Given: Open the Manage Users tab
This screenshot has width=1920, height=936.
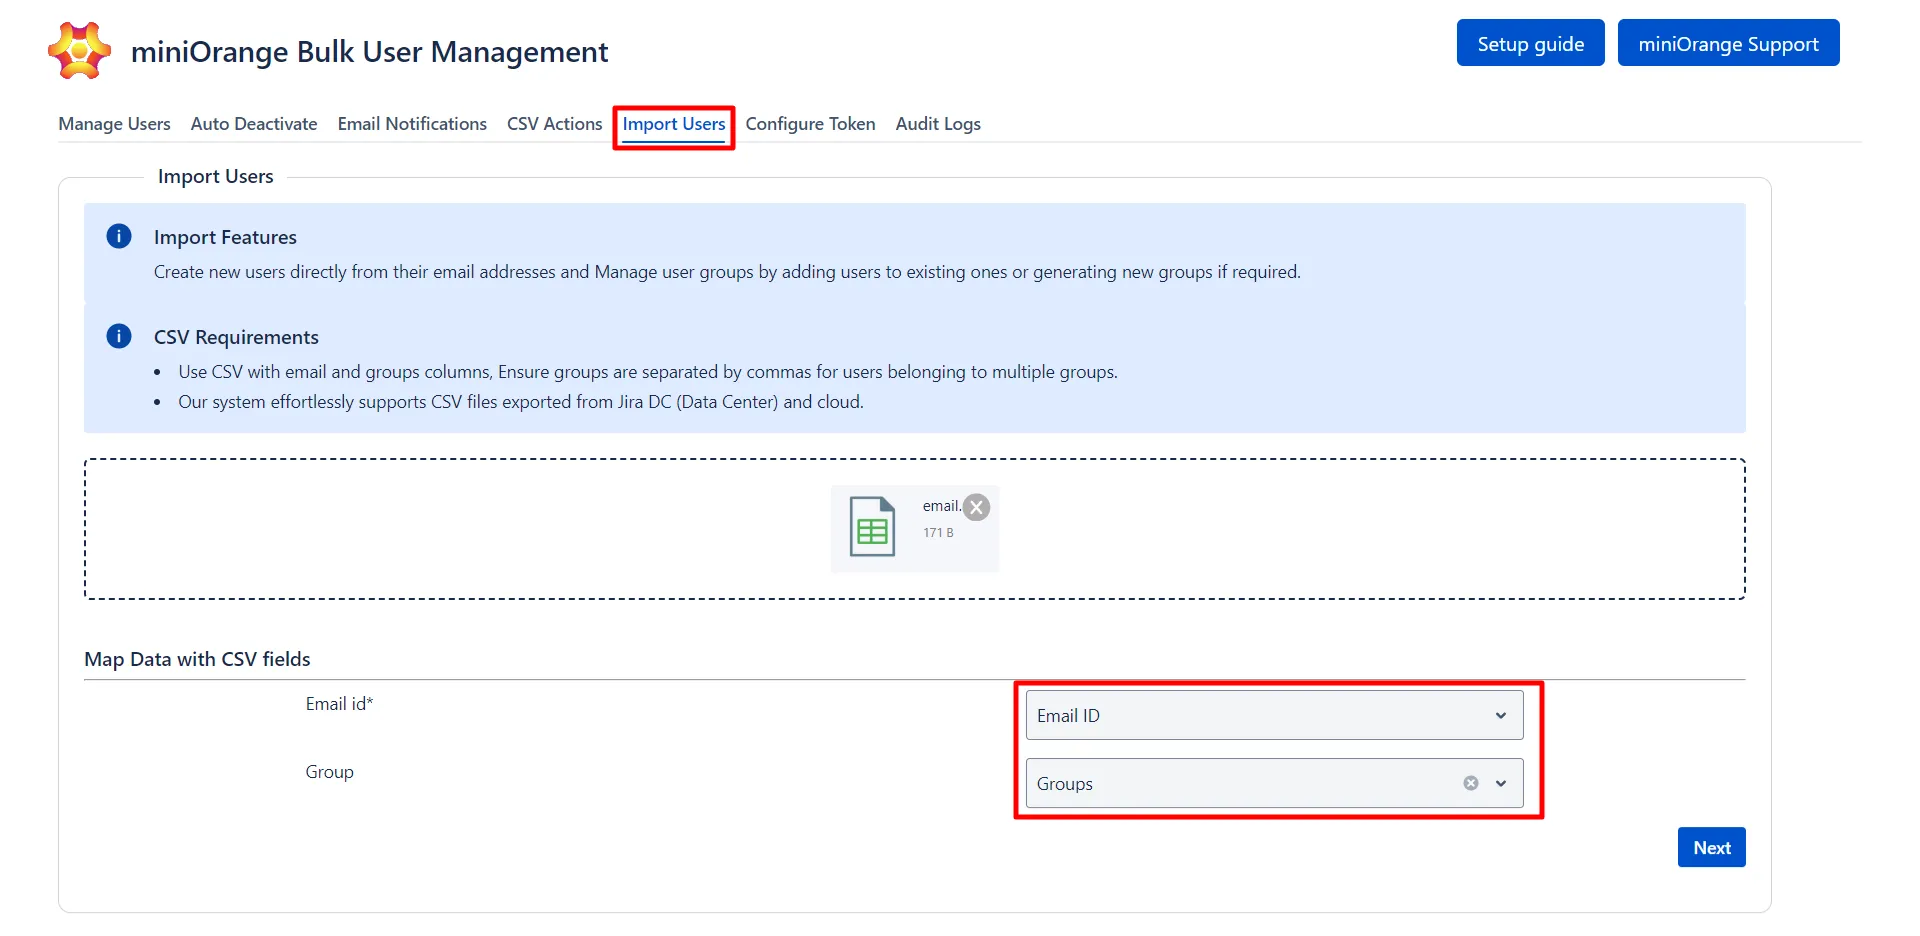Looking at the screenshot, I should point(114,124).
